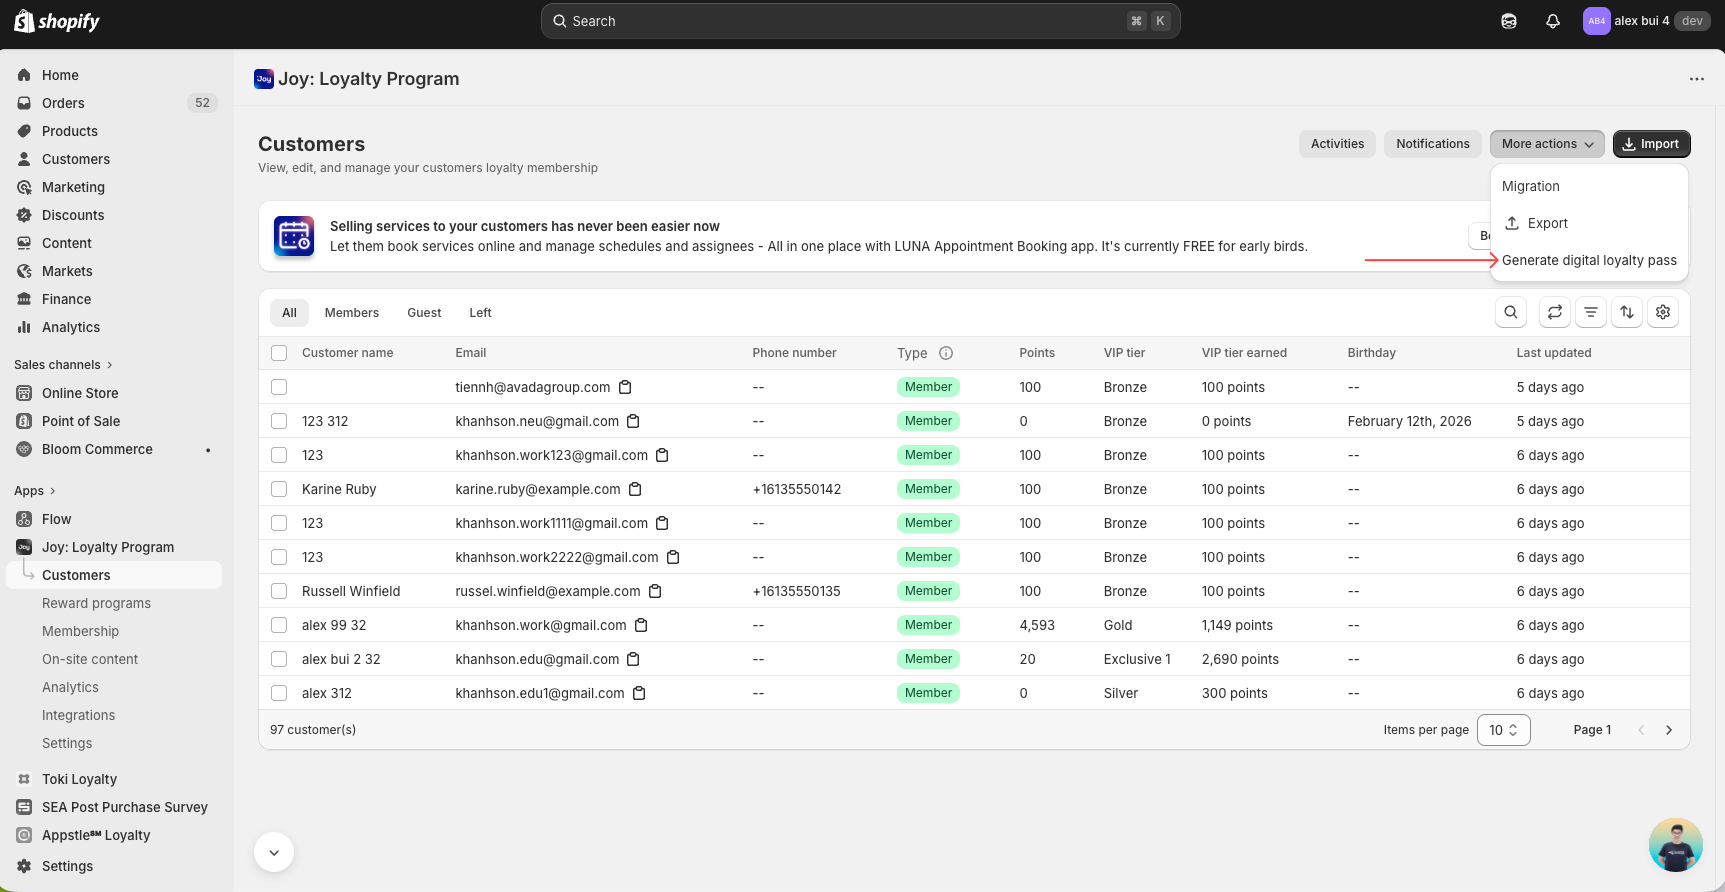Expand the Sales channels section
1725x892 pixels.
click(63, 365)
